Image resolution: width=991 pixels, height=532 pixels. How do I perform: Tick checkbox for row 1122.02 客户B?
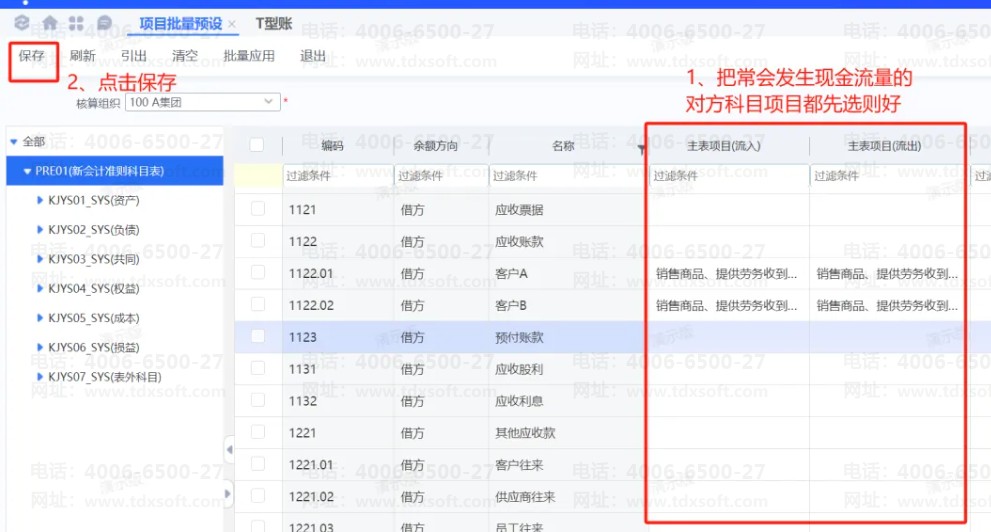point(258,304)
